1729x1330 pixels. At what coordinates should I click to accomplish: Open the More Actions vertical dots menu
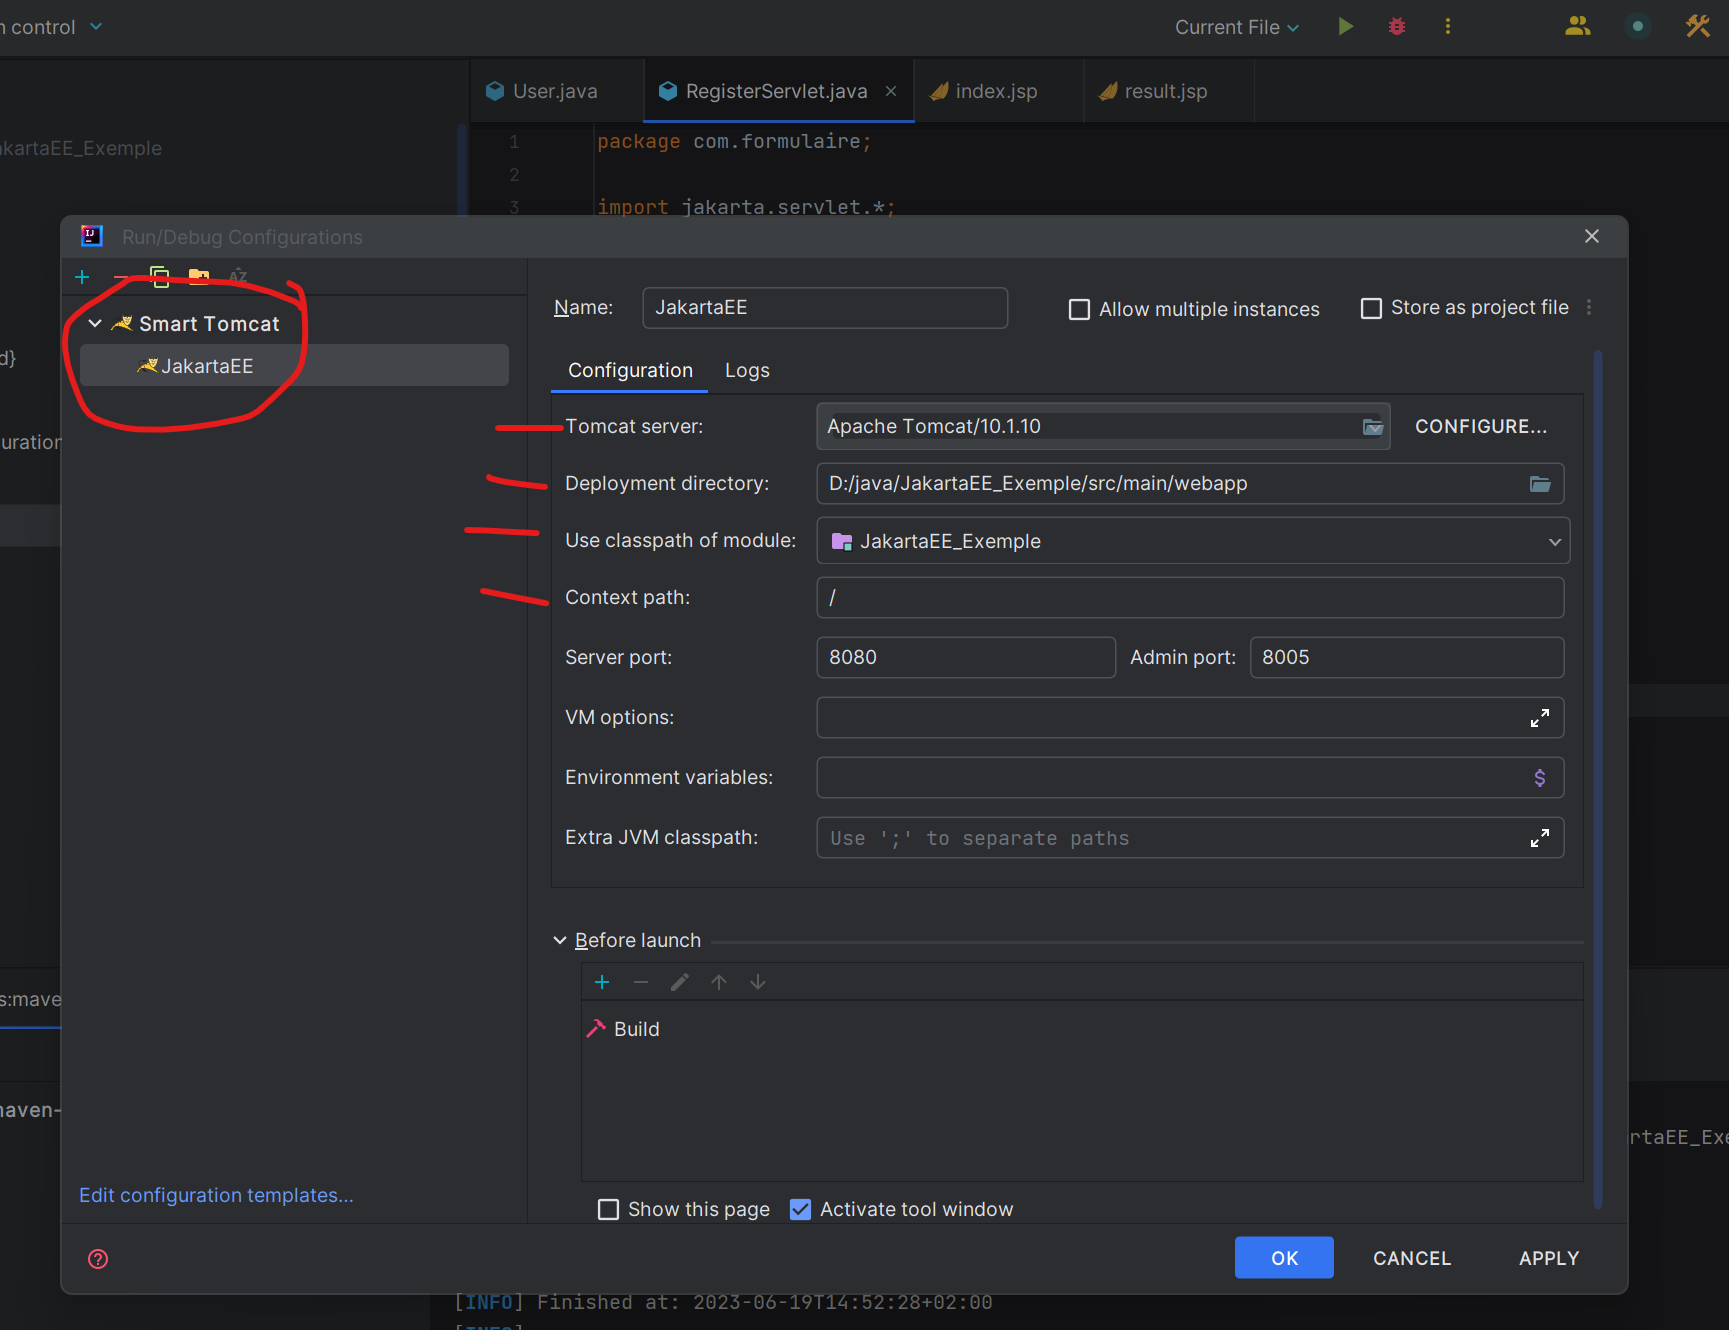click(1448, 27)
